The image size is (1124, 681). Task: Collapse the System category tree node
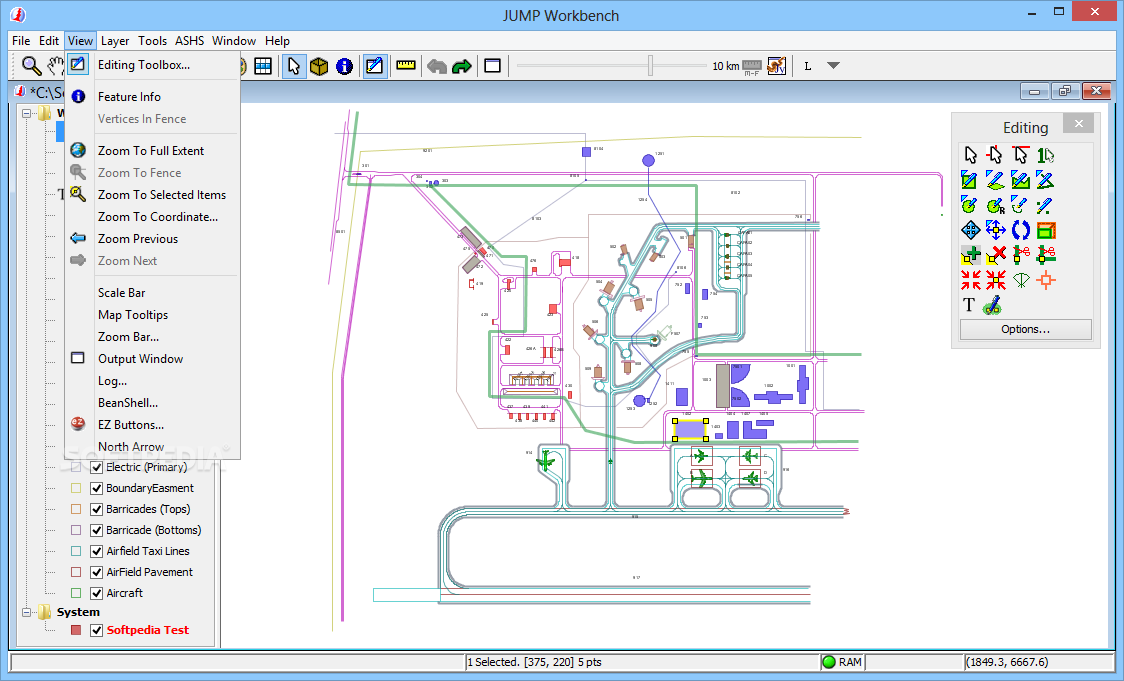(x=27, y=612)
